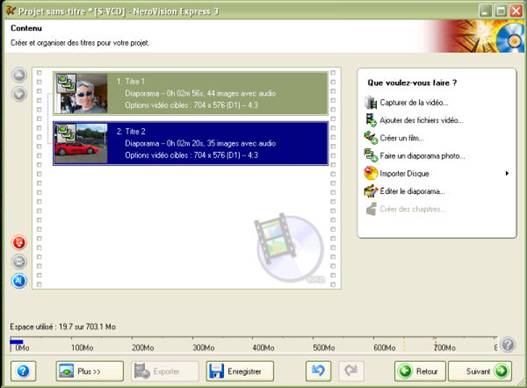Screen dimensions: 527x388
Task: Select Ajouter des fichiers vidéo
Action: pos(421,120)
